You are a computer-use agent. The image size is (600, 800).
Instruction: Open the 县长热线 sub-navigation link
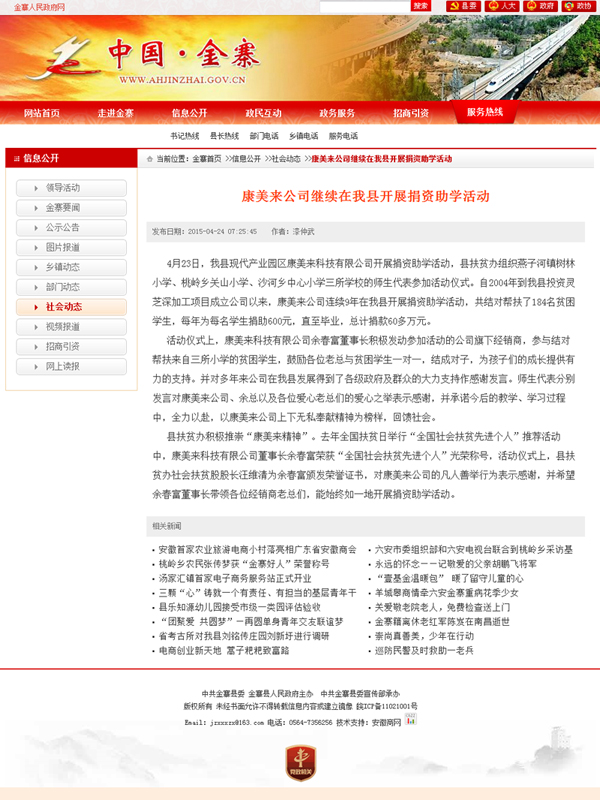224,136
